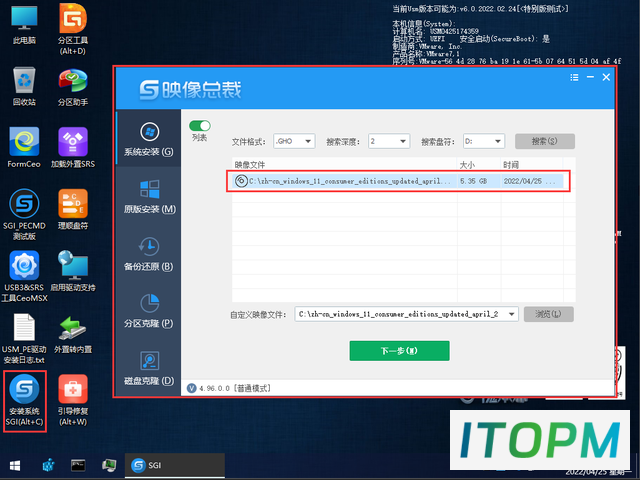Open 磁盘克隆 (D) sidebar tab

pos(149,367)
